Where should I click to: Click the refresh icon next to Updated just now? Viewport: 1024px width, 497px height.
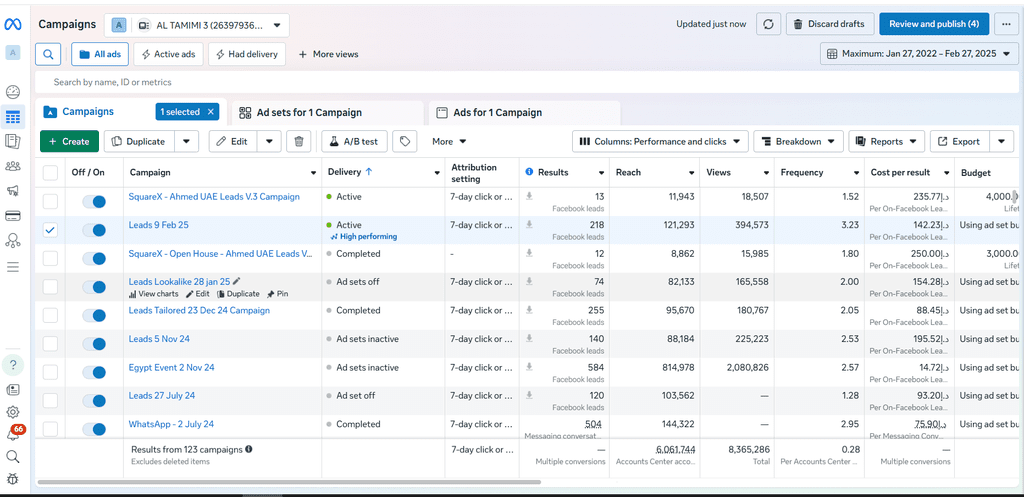(769, 24)
